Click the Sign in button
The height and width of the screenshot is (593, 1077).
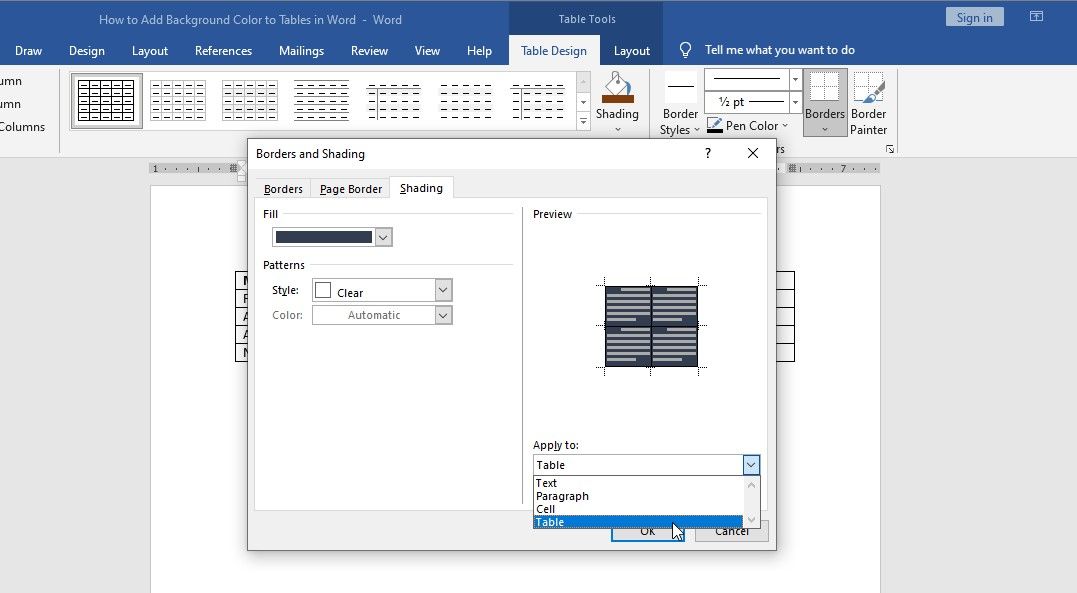tap(974, 17)
